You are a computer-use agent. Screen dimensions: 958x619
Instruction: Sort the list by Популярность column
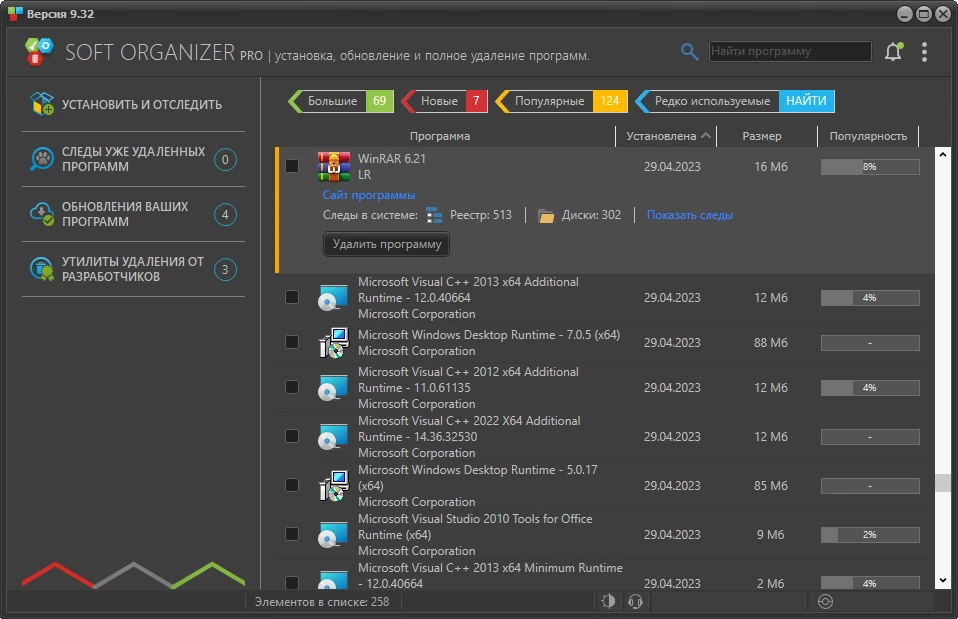868,136
